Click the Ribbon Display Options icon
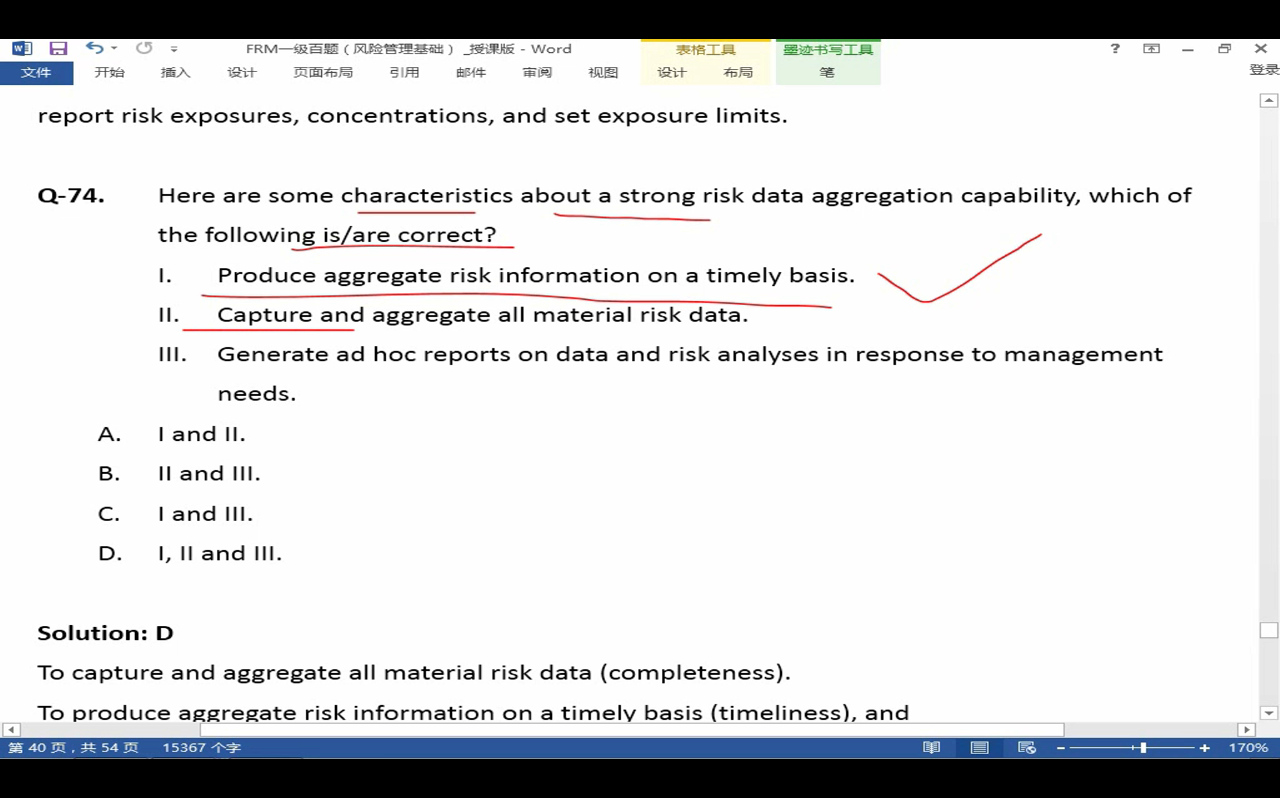1280x798 pixels. (x=1152, y=49)
